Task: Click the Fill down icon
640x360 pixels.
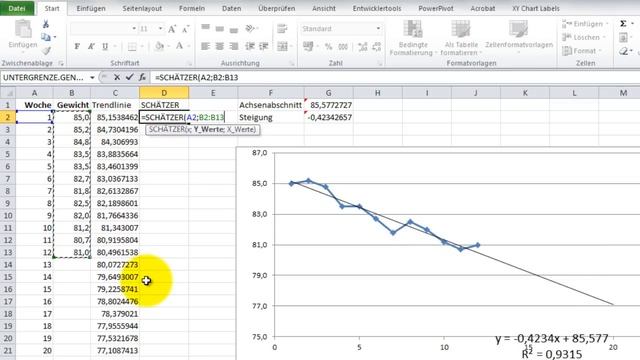Action: click(x=623, y=38)
